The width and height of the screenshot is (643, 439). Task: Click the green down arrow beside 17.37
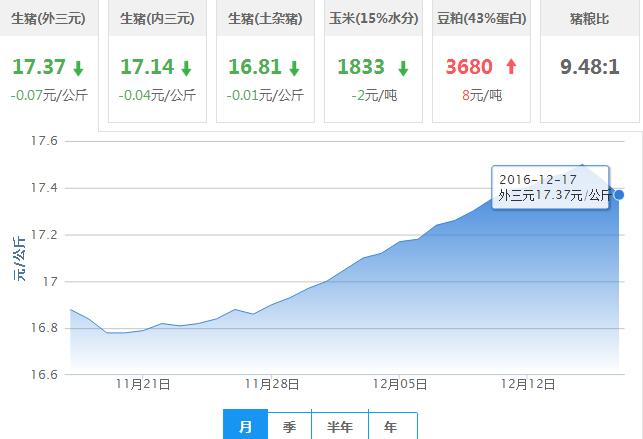point(78,68)
